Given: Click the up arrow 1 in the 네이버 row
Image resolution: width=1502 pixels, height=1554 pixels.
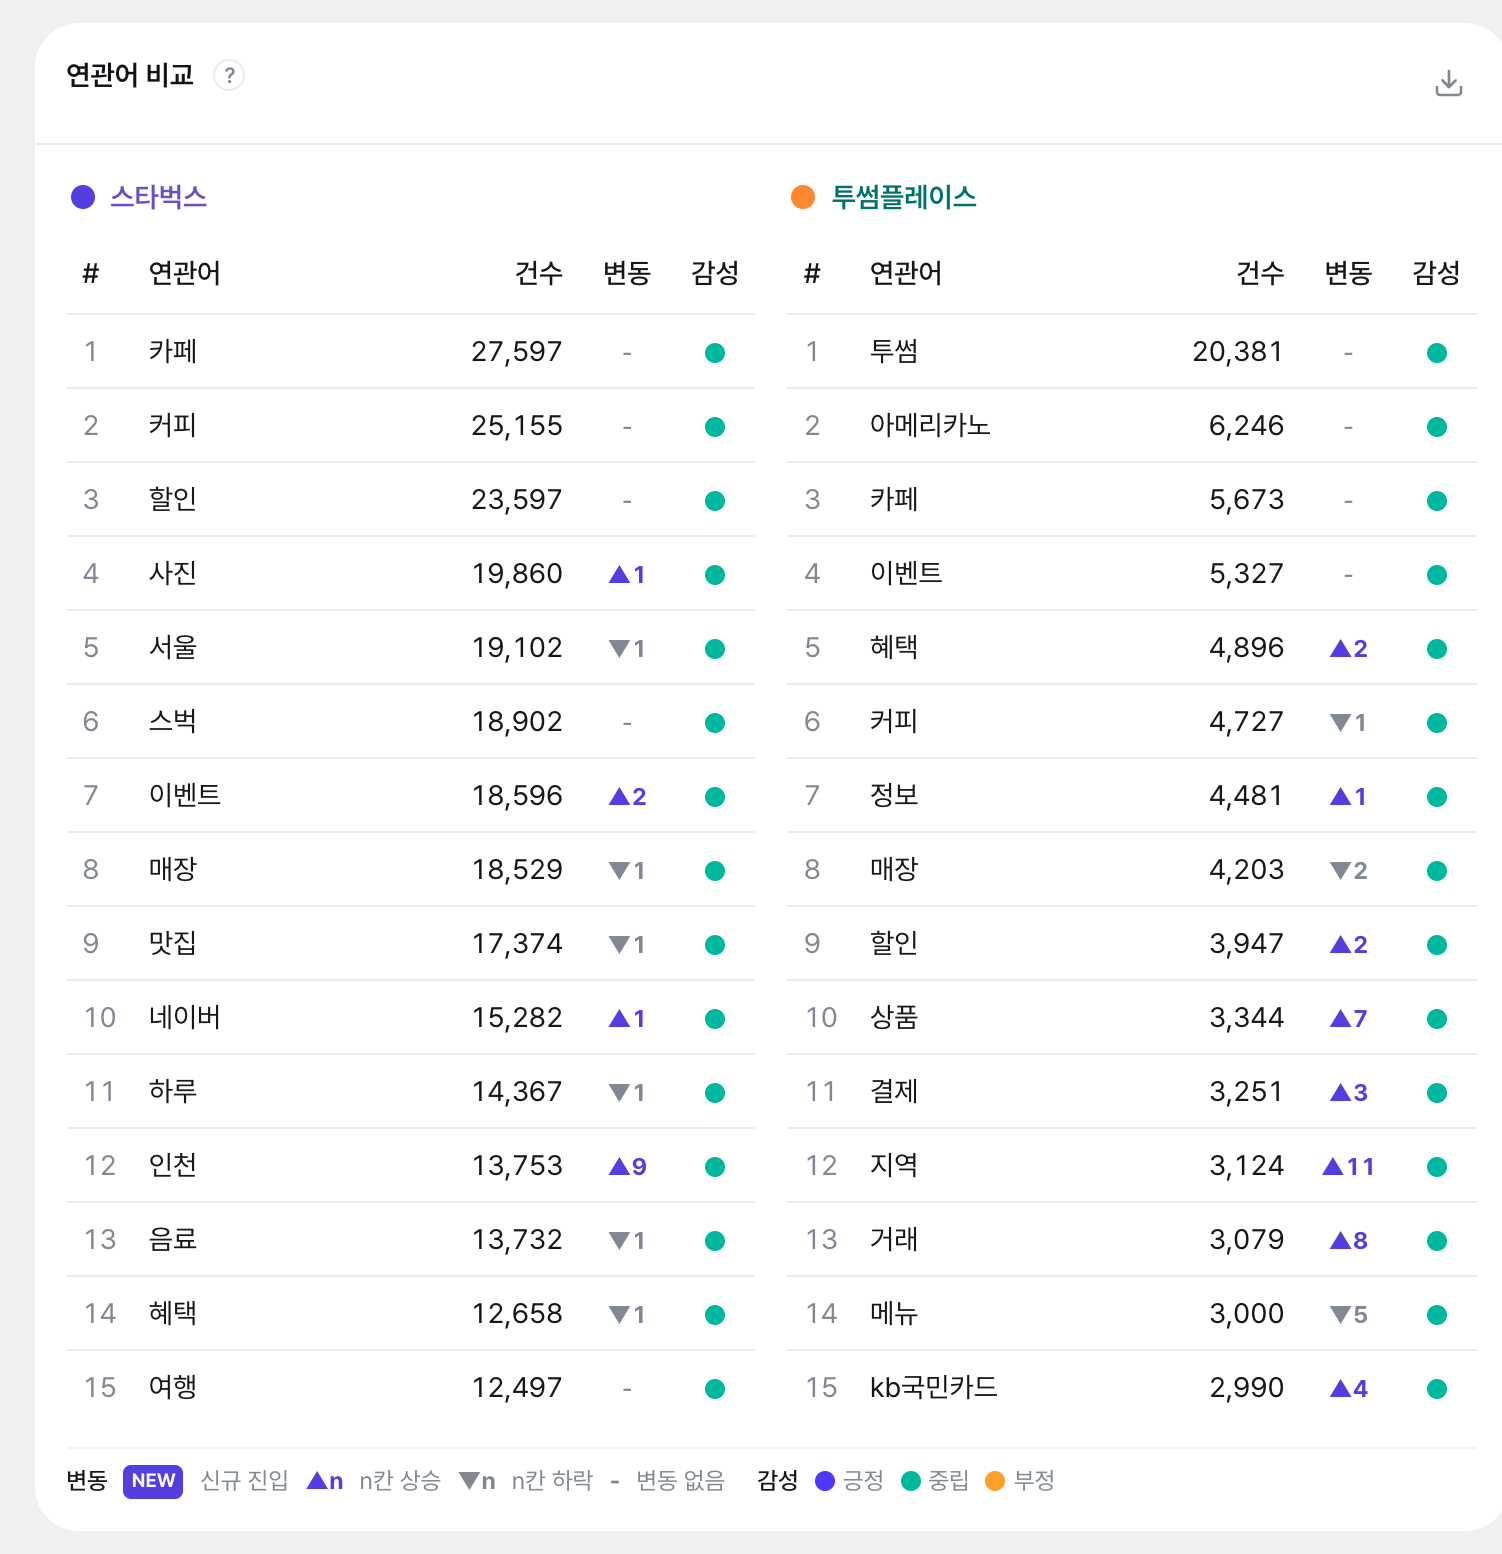Looking at the screenshot, I should (627, 1018).
